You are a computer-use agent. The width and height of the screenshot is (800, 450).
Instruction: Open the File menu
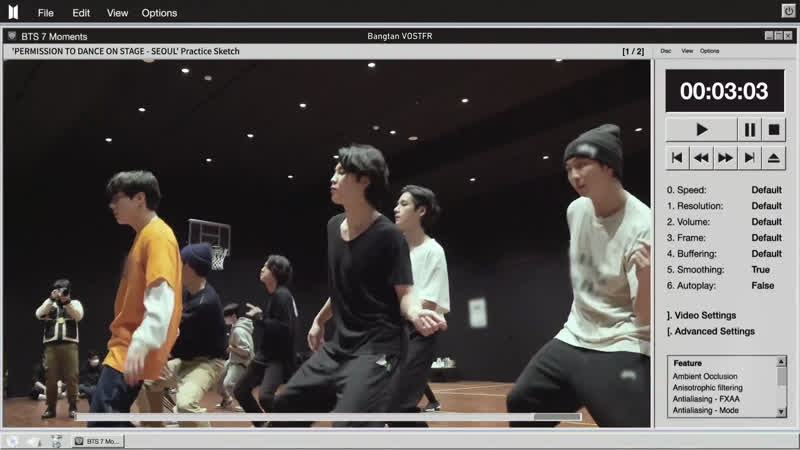(45, 13)
